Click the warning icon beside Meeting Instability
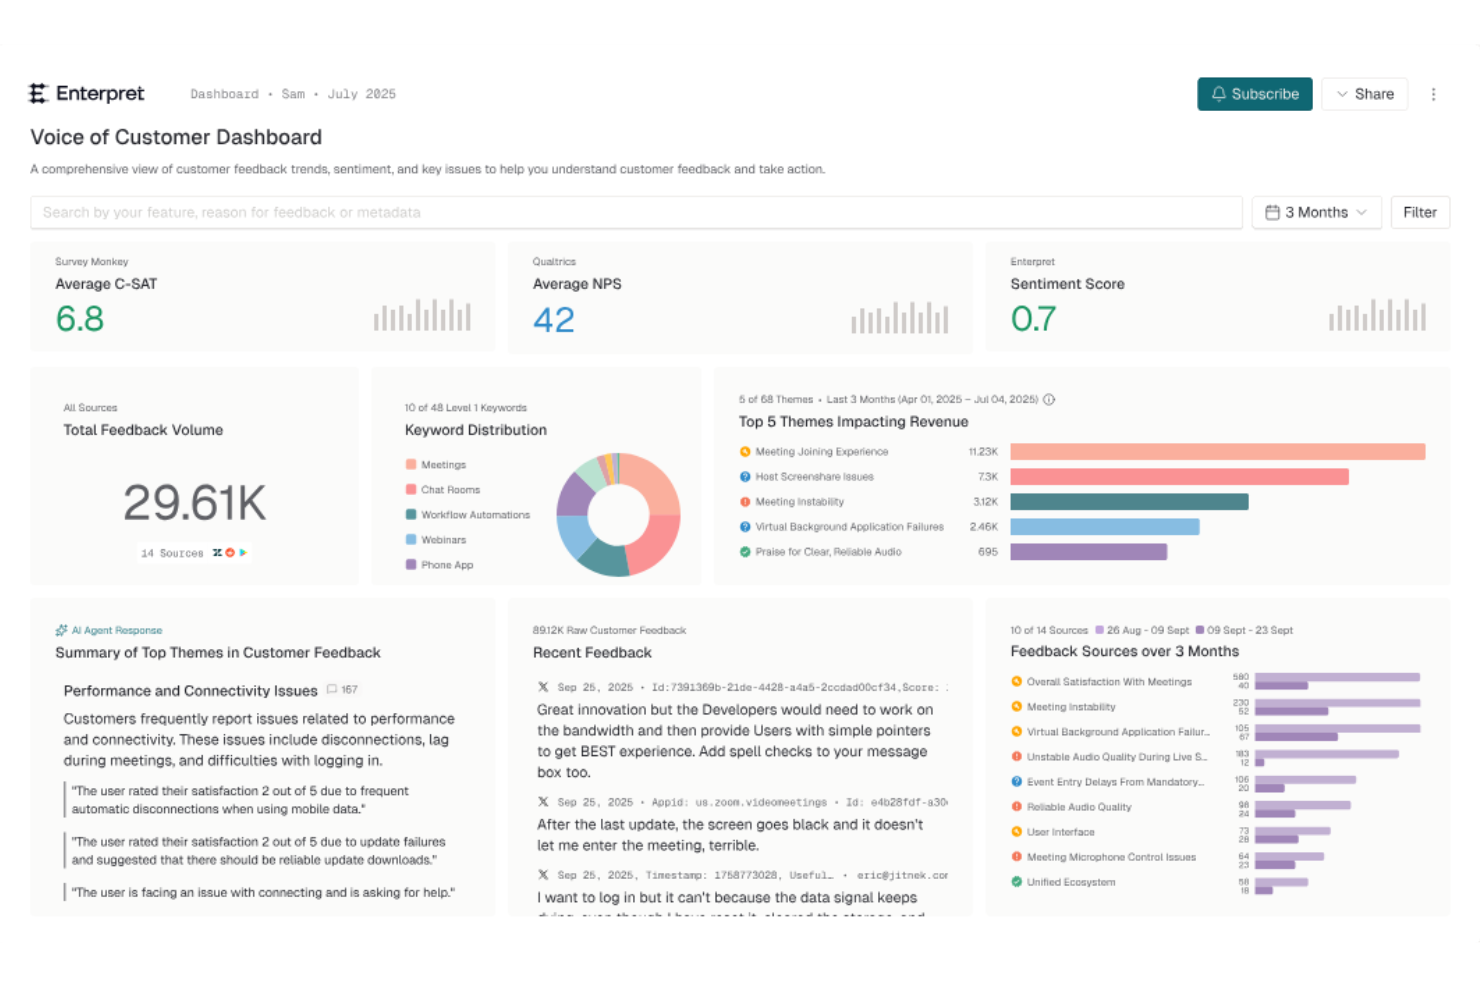 tap(744, 501)
